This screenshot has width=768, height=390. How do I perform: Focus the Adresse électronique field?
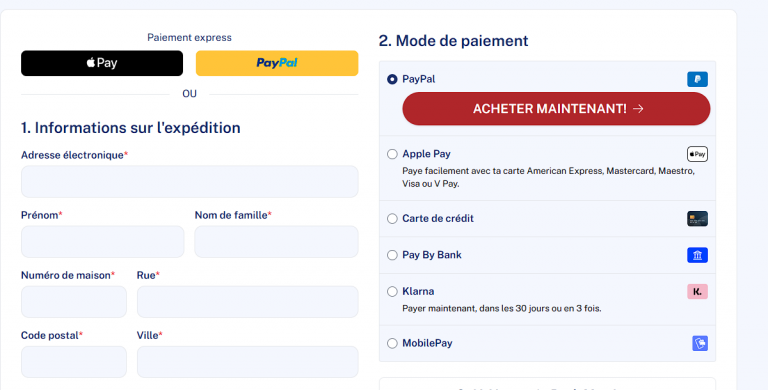pyautogui.click(x=190, y=182)
